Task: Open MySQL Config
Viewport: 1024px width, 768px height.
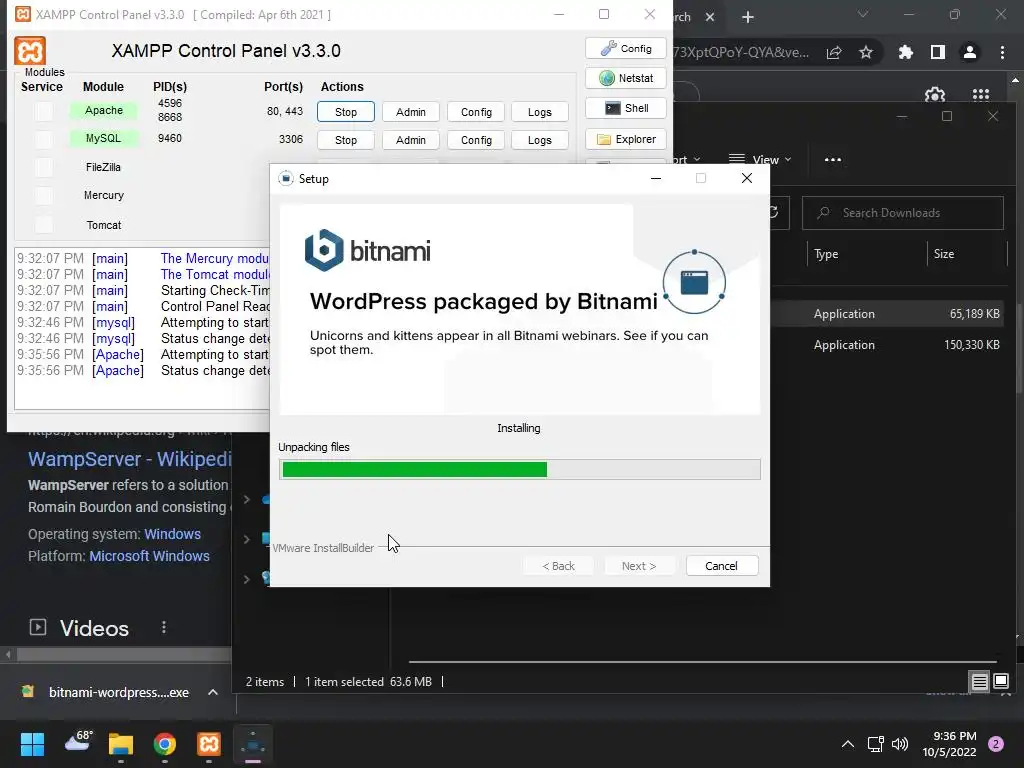Action: (476, 140)
